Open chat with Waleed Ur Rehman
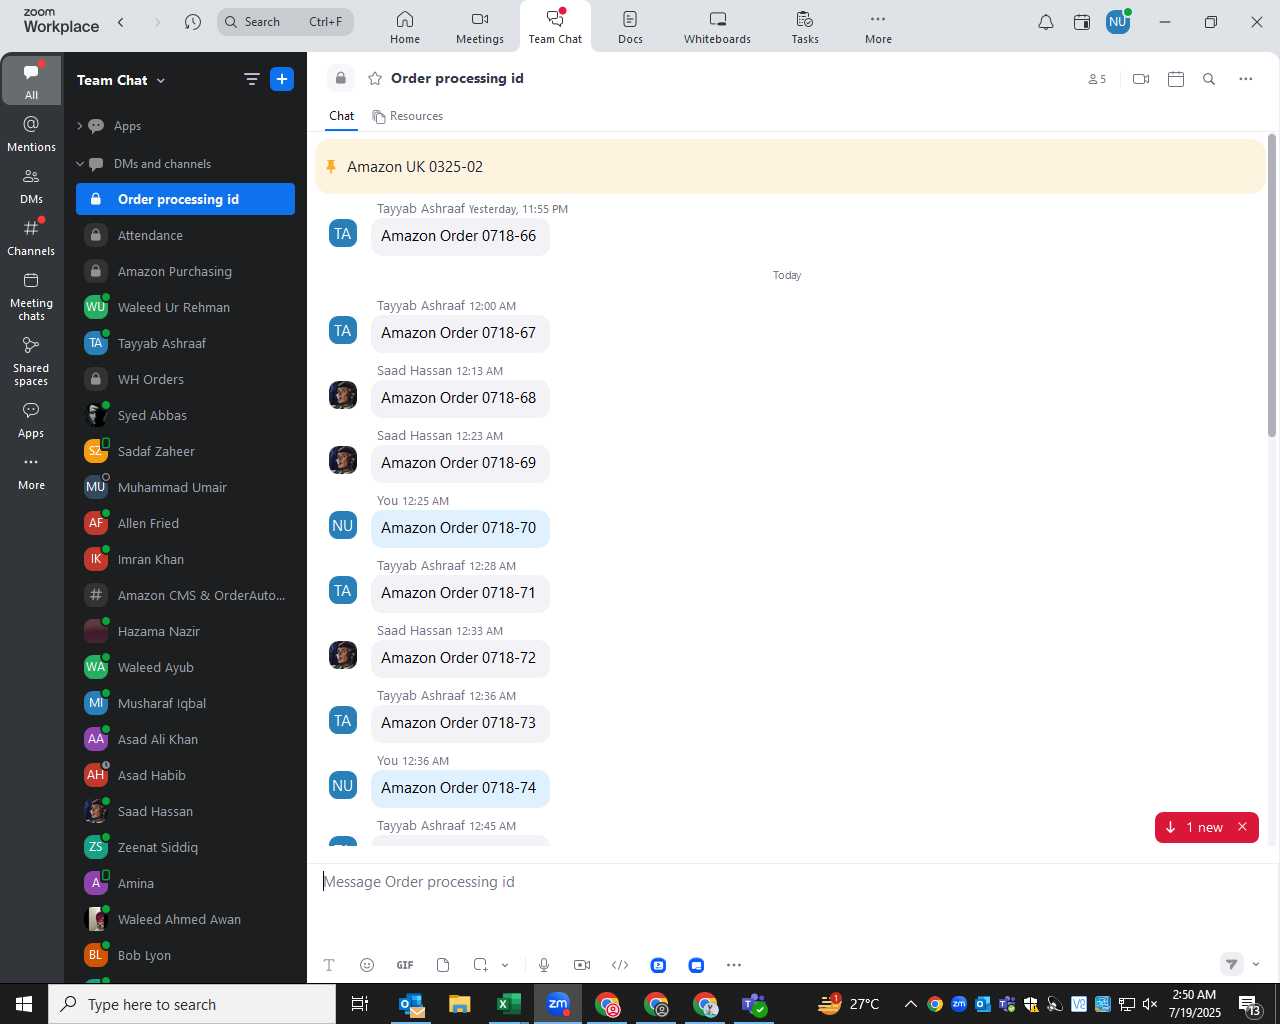Viewport: 1280px width, 1024px height. [x=185, y=308]
